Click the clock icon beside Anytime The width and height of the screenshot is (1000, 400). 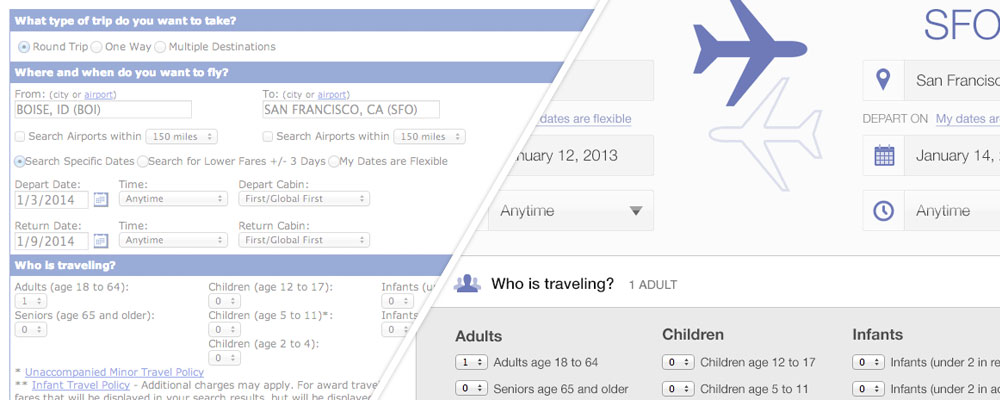point(884,211)
